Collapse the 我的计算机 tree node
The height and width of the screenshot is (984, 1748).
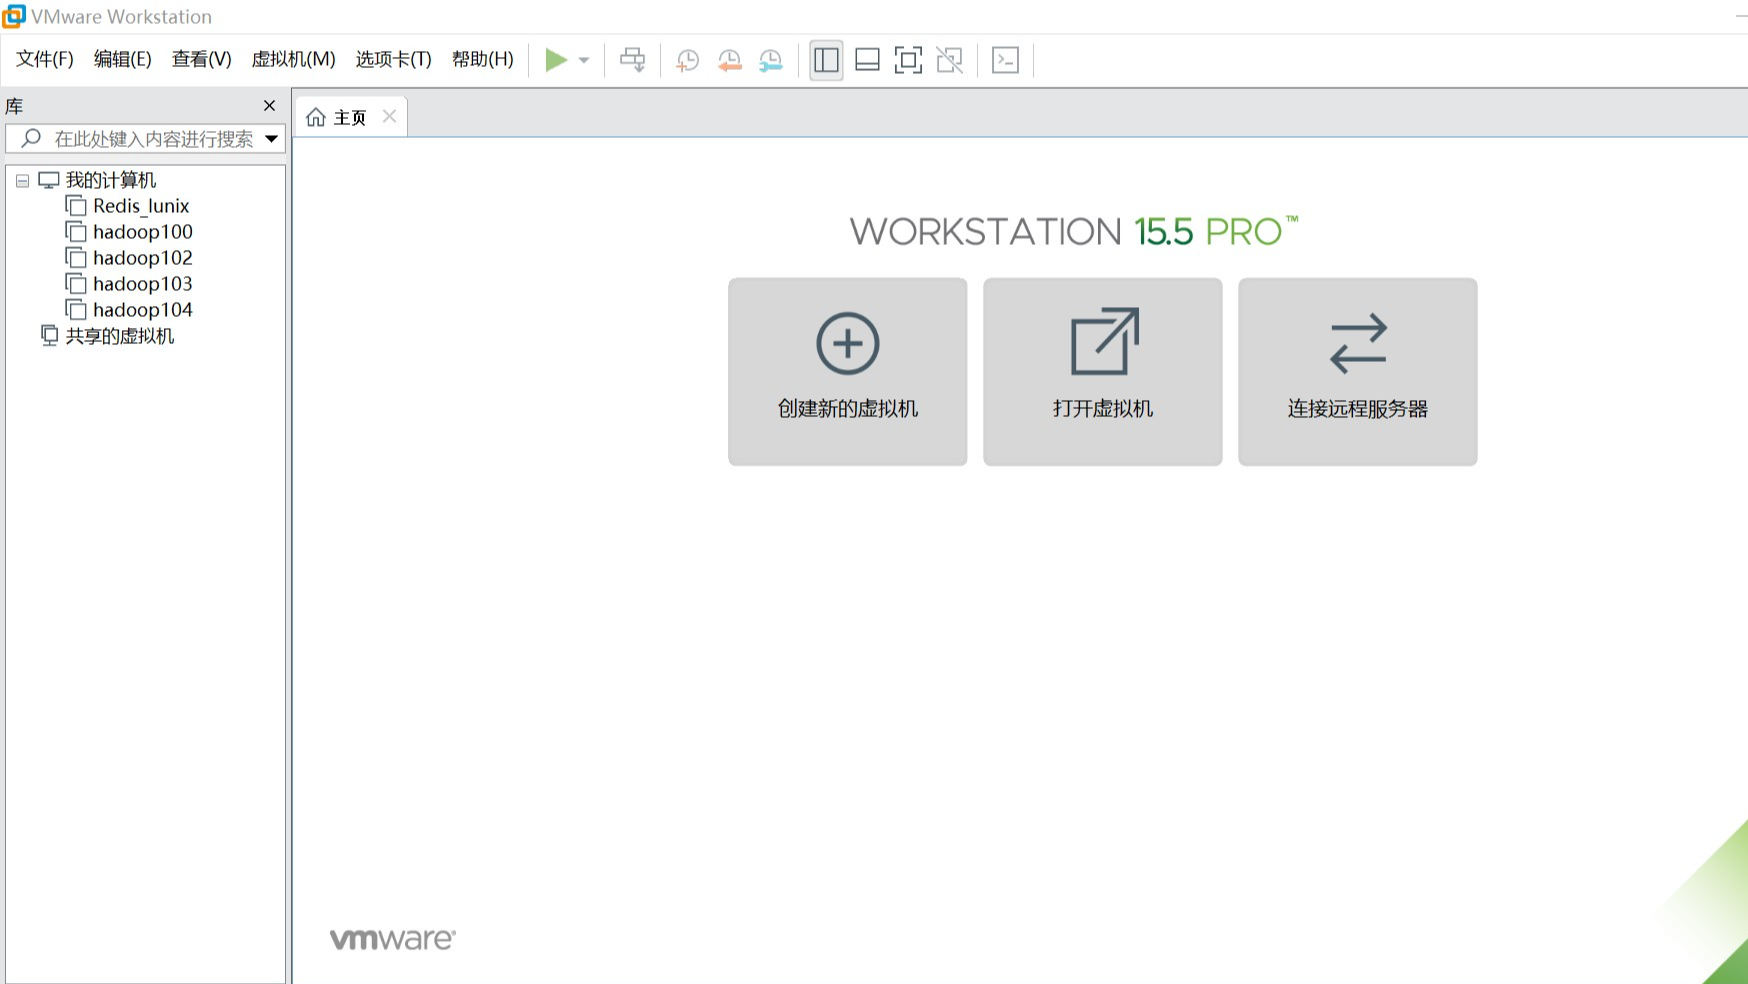(x=22, y=181)
